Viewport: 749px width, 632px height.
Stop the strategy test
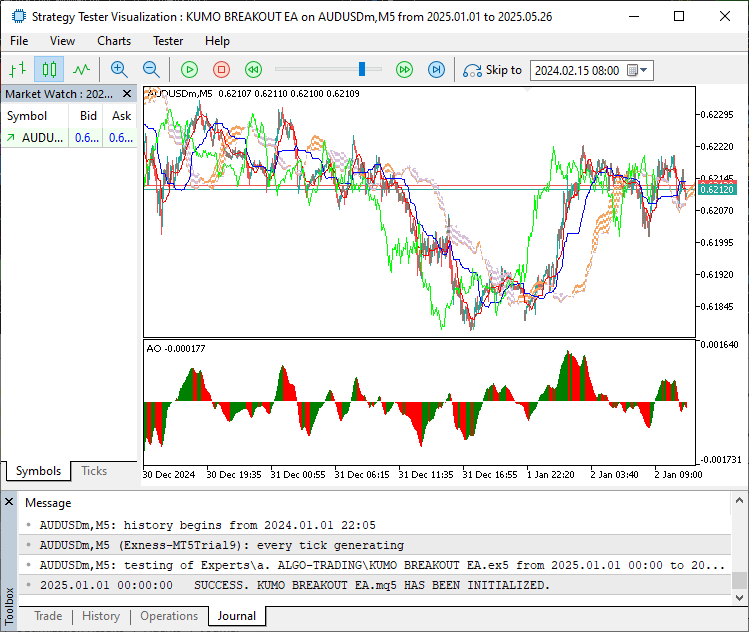click(x=222, y=70)
